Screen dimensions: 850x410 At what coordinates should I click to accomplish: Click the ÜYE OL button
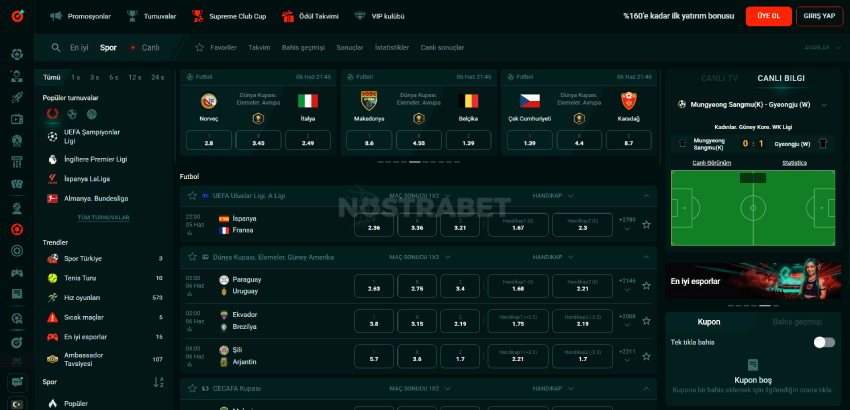point(769,16)
